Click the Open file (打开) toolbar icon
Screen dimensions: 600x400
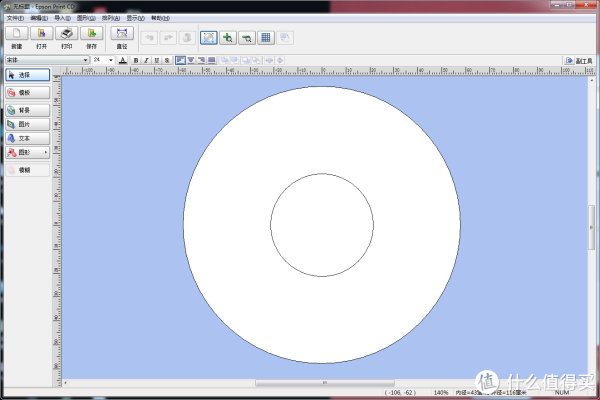point(41,33)
